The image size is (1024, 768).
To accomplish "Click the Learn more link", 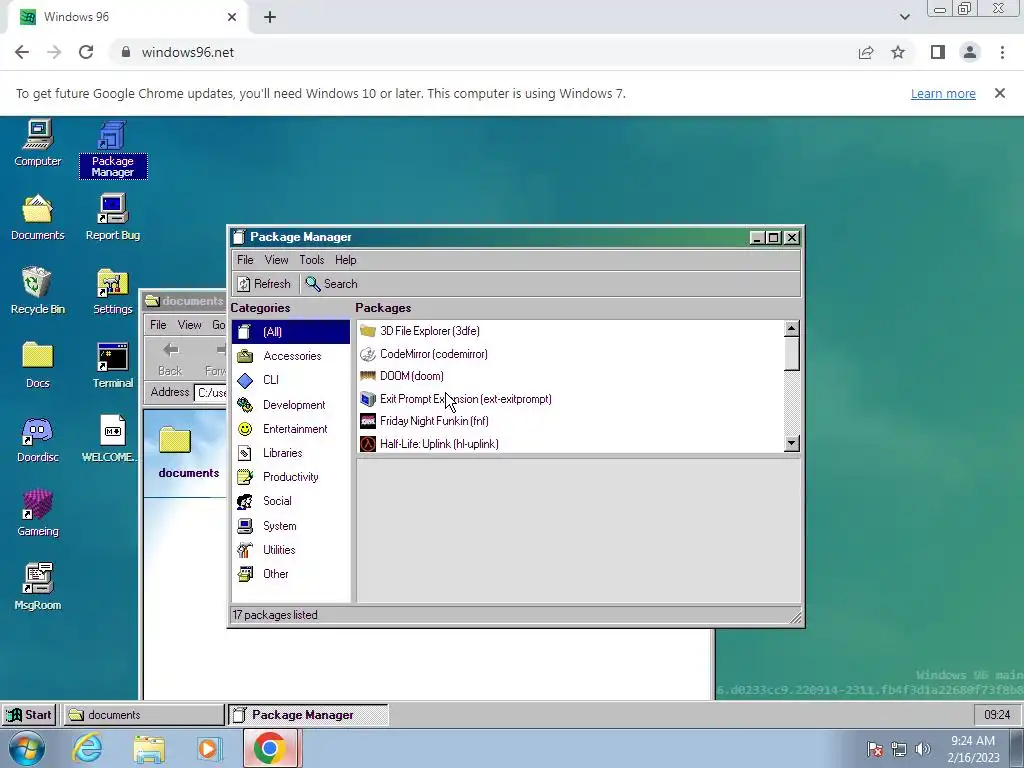I will [x=943, y=93].
